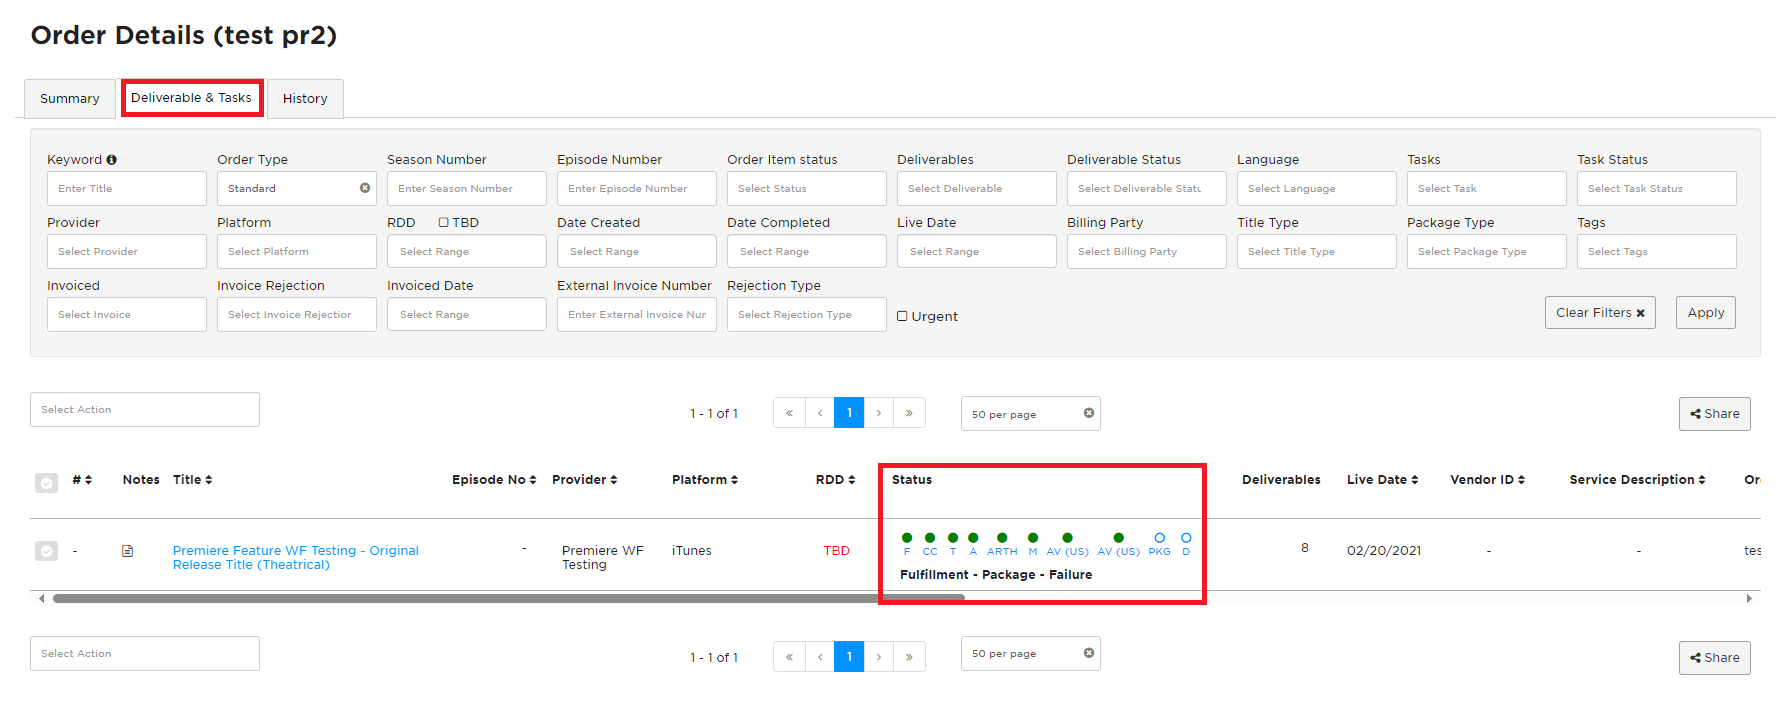This screenshot has width=1792, height=701.
Task: Open the Provider filter dropdown
Action: tap(126, 251)
